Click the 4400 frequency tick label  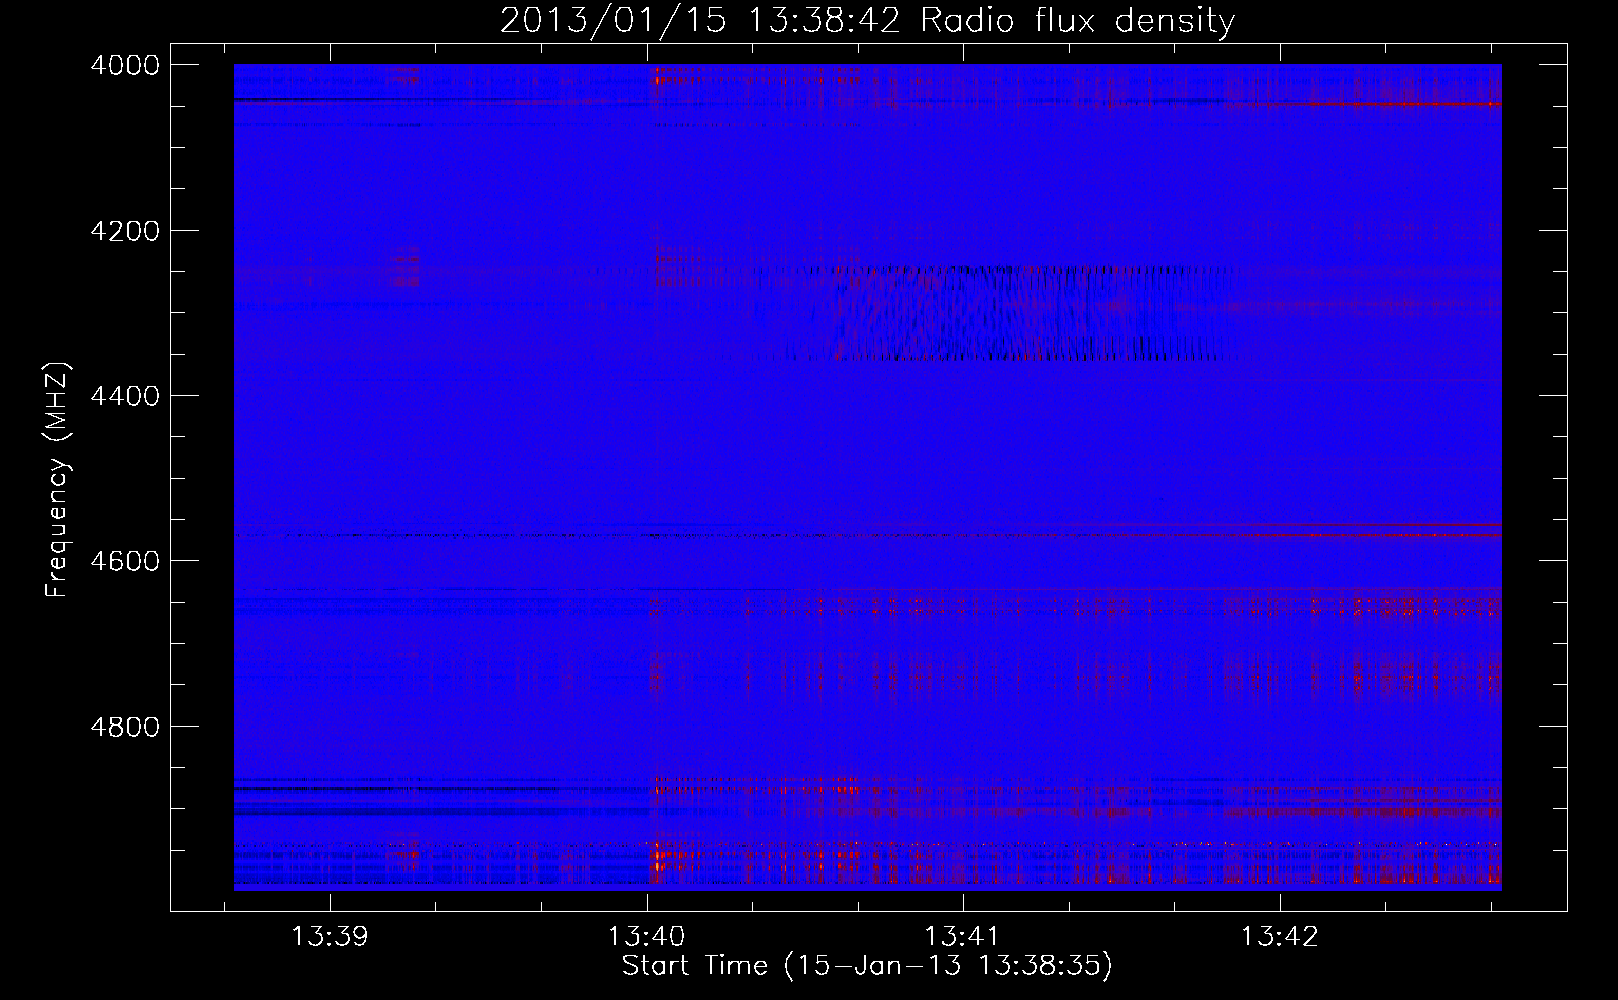pyautogui.click(x=125, y=396)
